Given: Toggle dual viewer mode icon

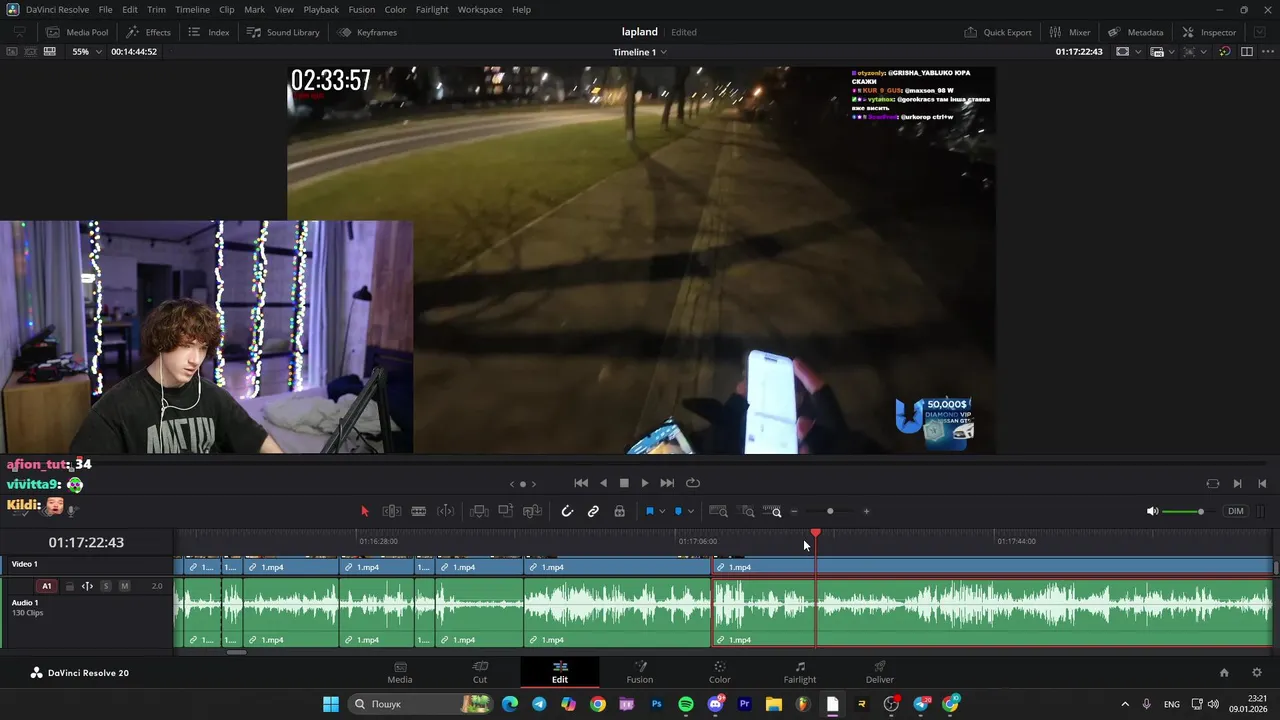Looking at the screenshot, I should point(1246,51).
